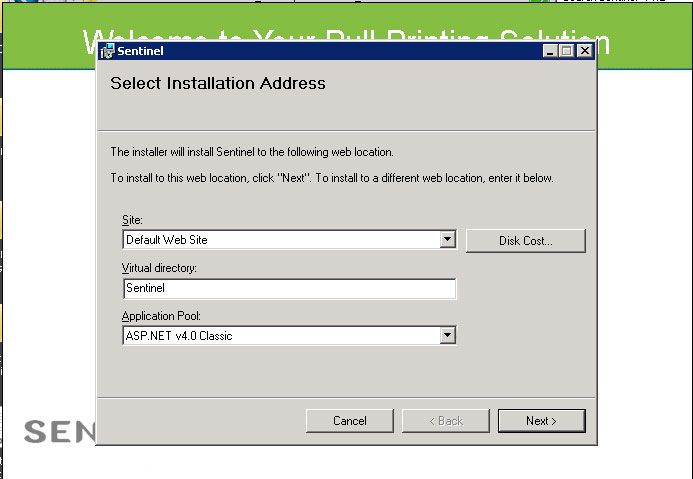Close the Sentinel installer window
Image resolution: width=693 pixels, height=479 pixels.
[x=585, y=51]
